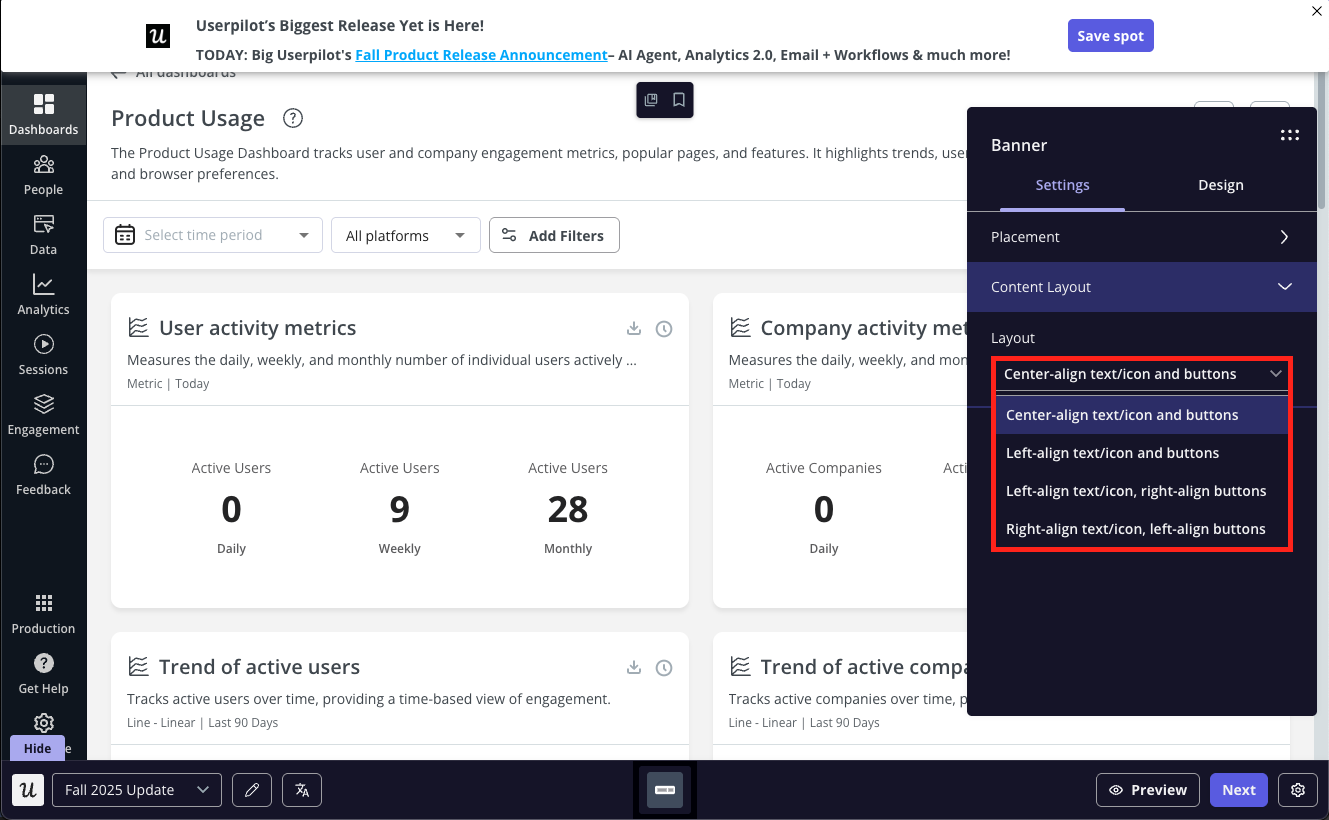
Task: Open the All platforms dropdown
Action: [x=406, y=235]
